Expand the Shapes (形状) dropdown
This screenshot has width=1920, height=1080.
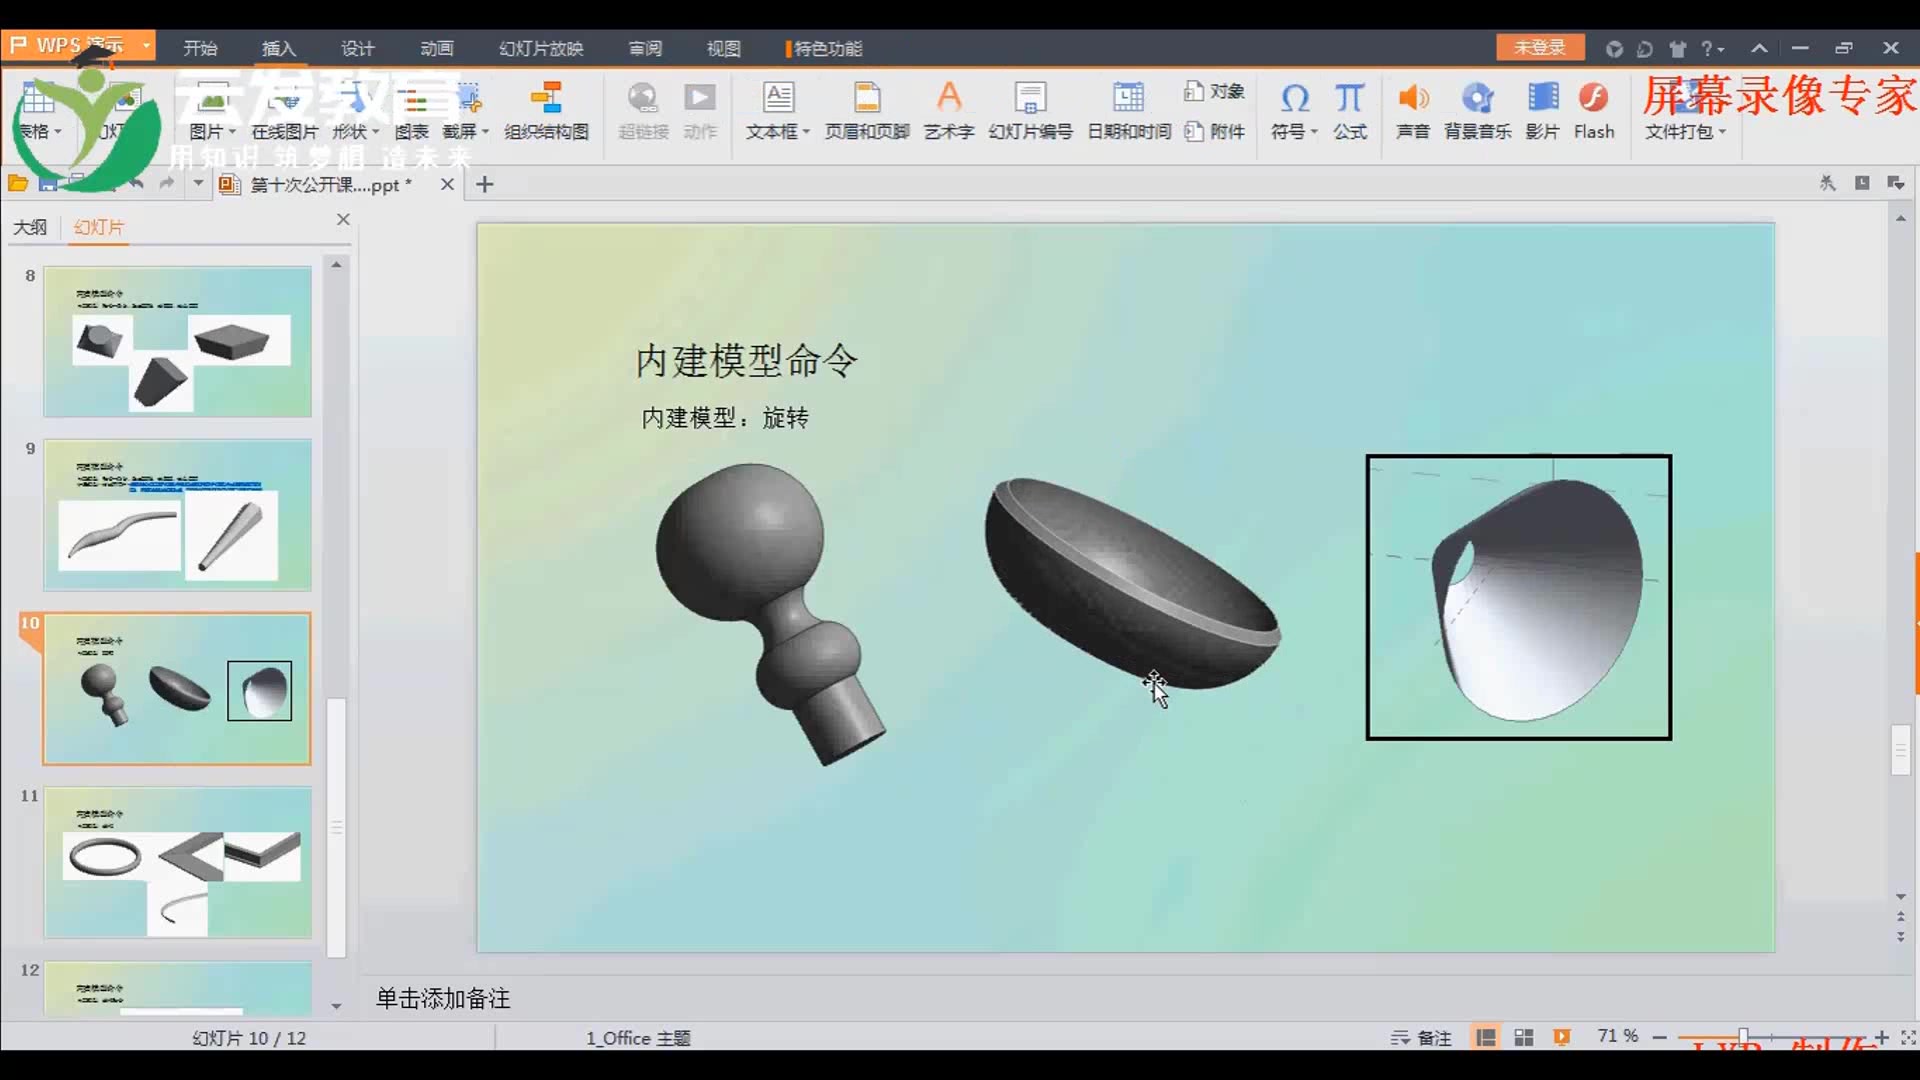click(x=375, y=132)
